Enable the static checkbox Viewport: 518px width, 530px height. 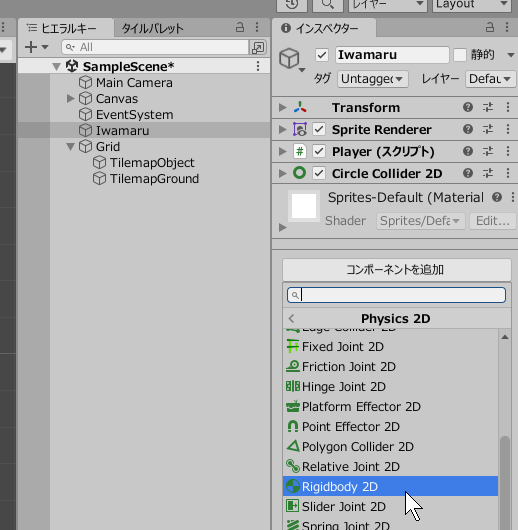point(460,55)
